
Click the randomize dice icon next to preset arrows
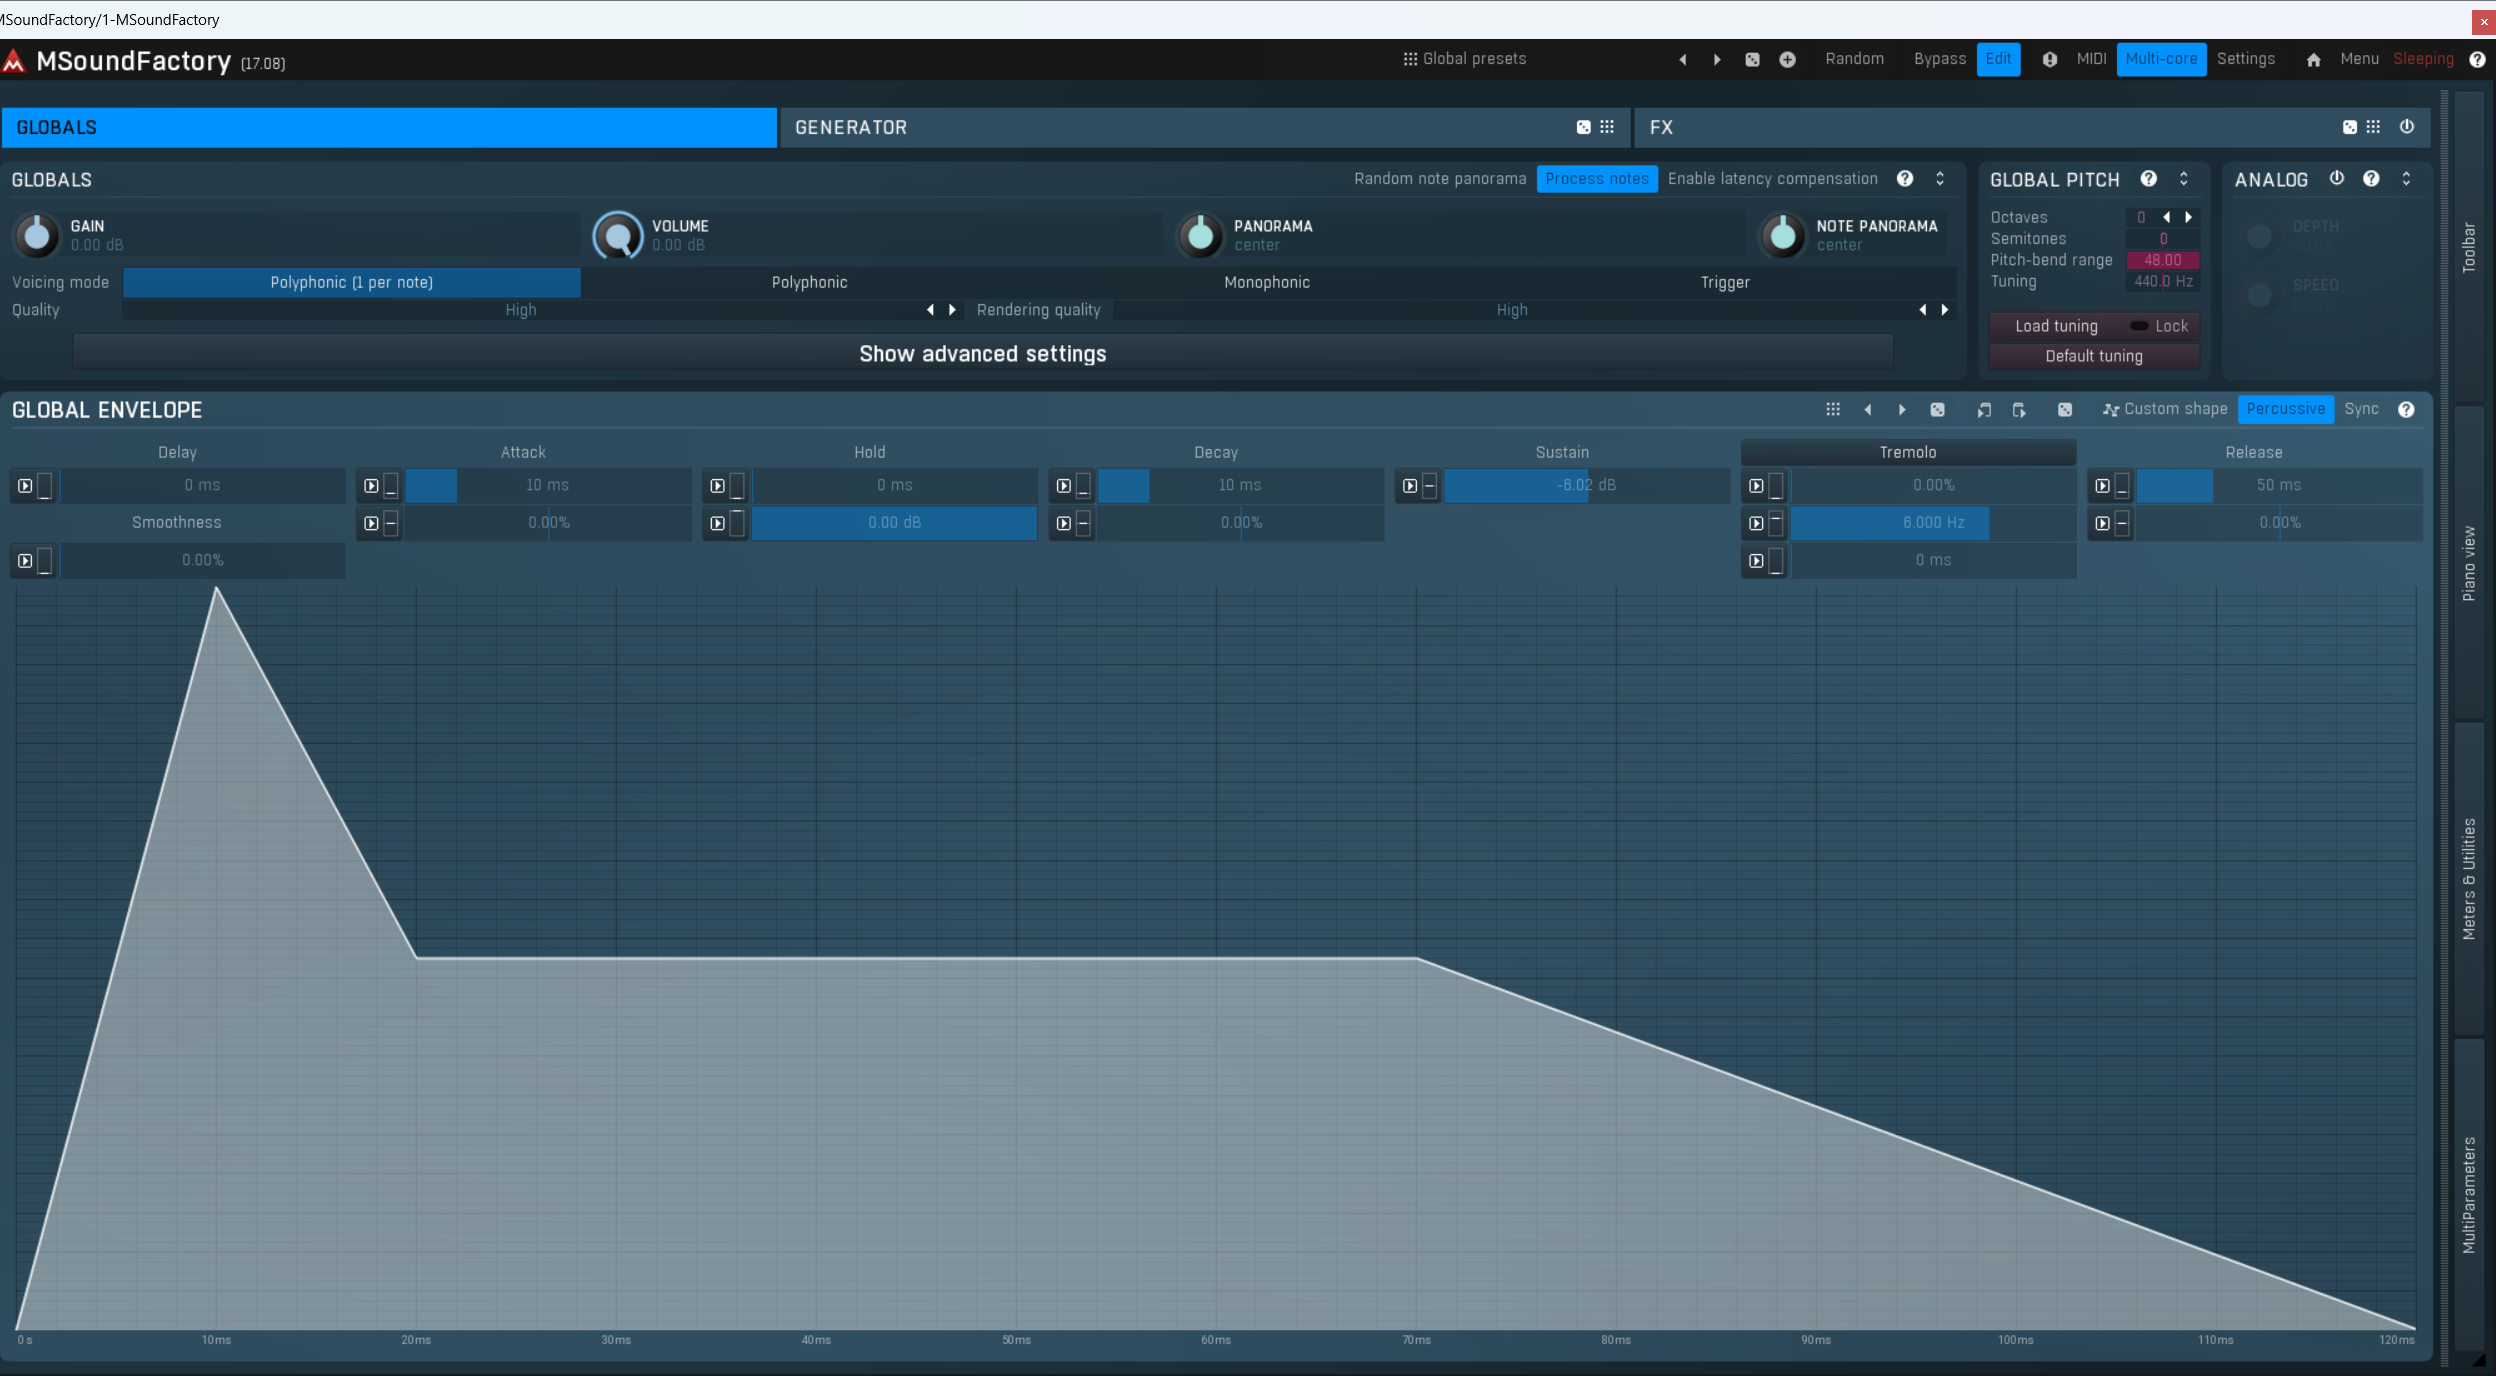[x=1752, y=60]
